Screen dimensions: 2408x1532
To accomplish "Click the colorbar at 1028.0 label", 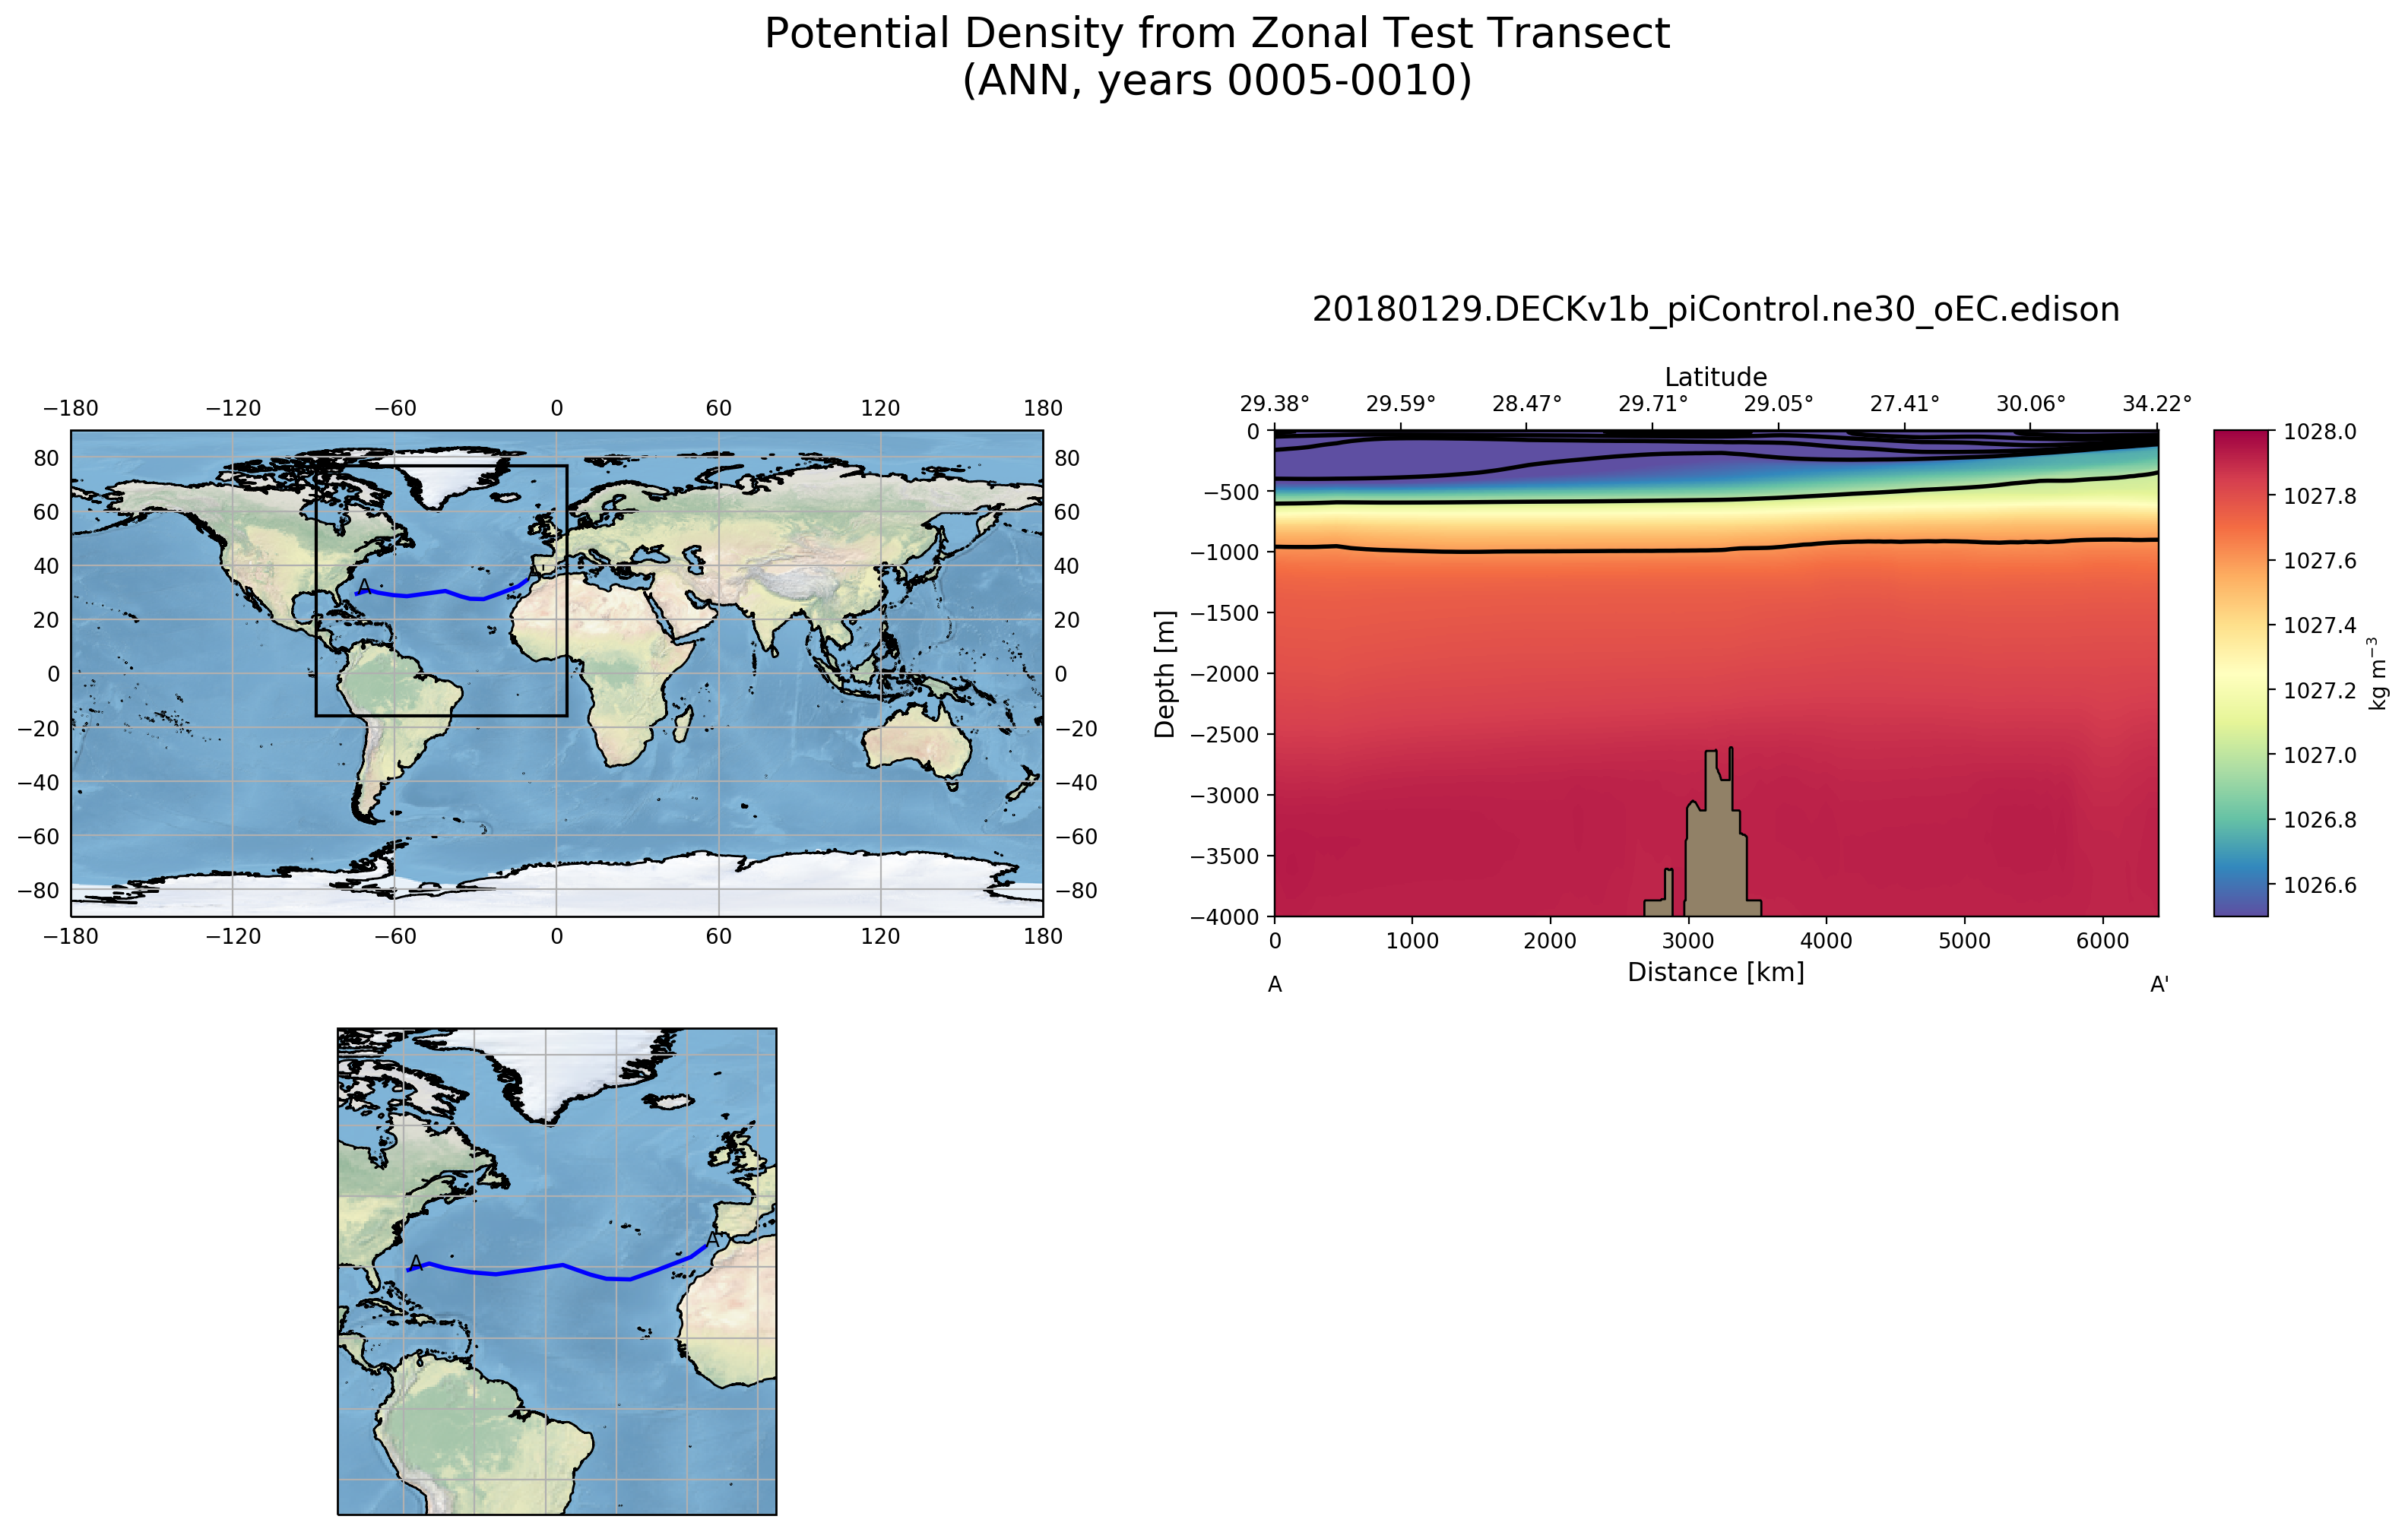I will (2319, 432).
